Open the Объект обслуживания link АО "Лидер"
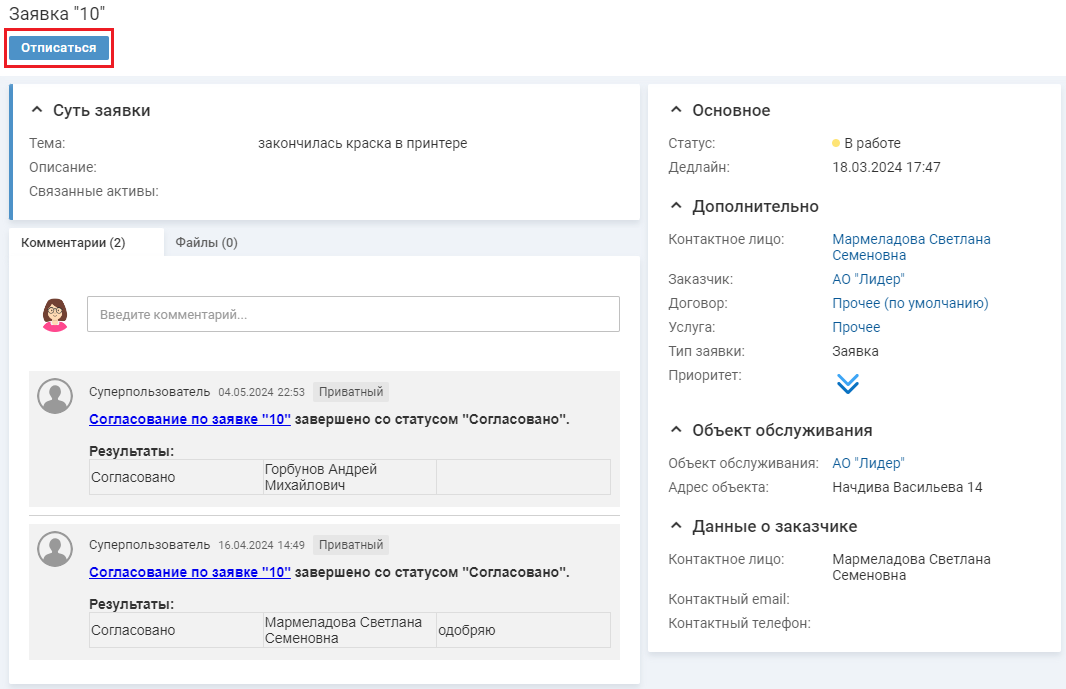The height and width of the screenshot is (689, 1066). [x=867, y=463]
